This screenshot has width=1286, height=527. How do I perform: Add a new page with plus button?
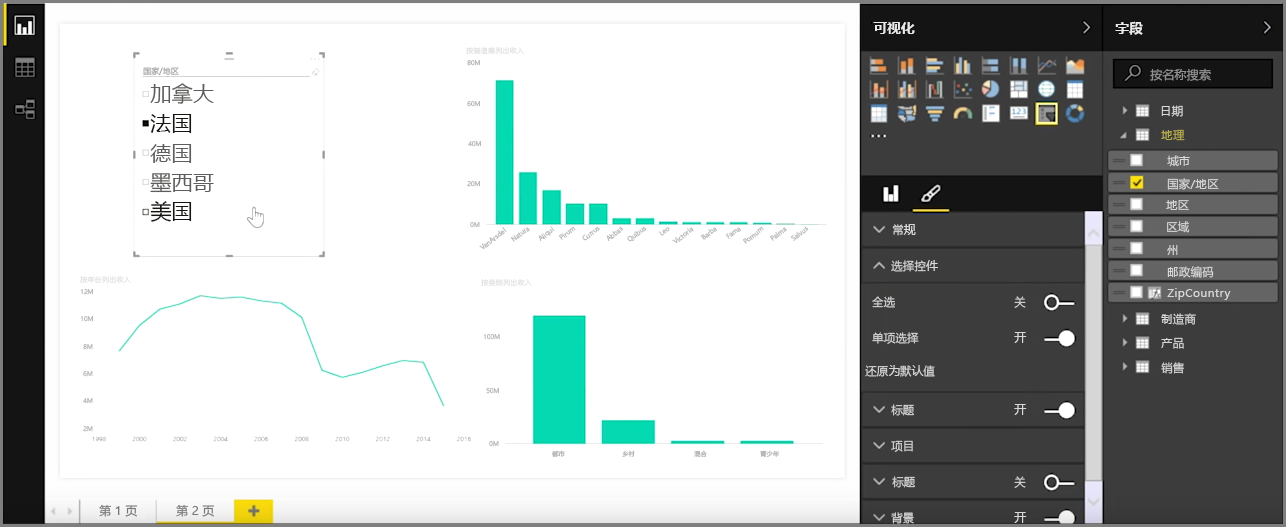pos(253,510)
